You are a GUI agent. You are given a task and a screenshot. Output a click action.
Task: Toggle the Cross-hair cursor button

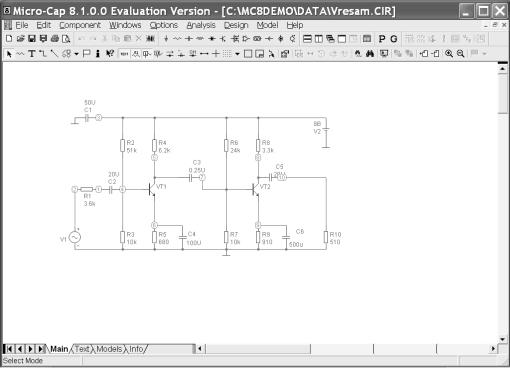pos(216,54)
